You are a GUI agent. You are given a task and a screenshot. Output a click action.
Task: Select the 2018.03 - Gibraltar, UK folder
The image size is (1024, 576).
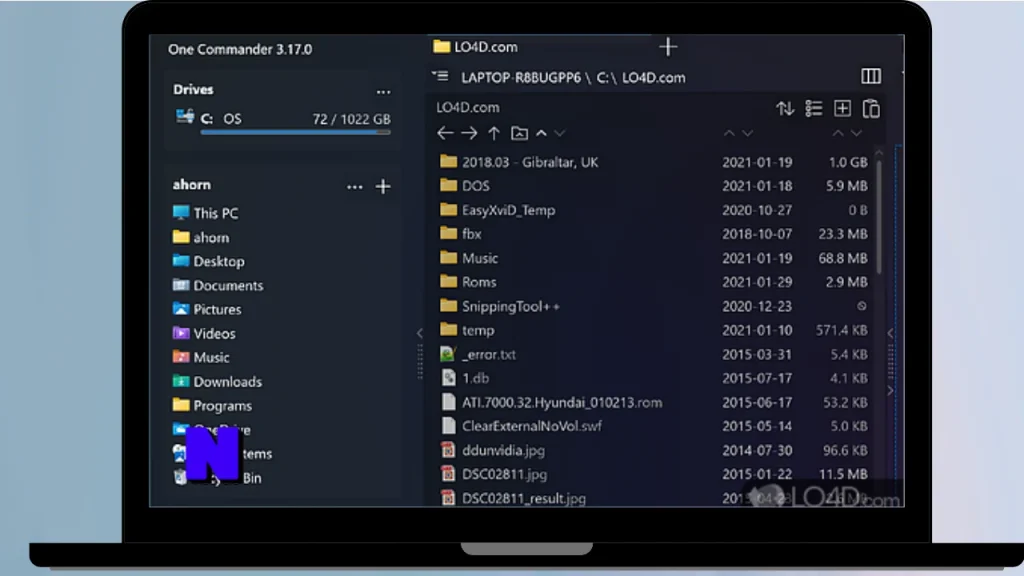coord(654,162)
